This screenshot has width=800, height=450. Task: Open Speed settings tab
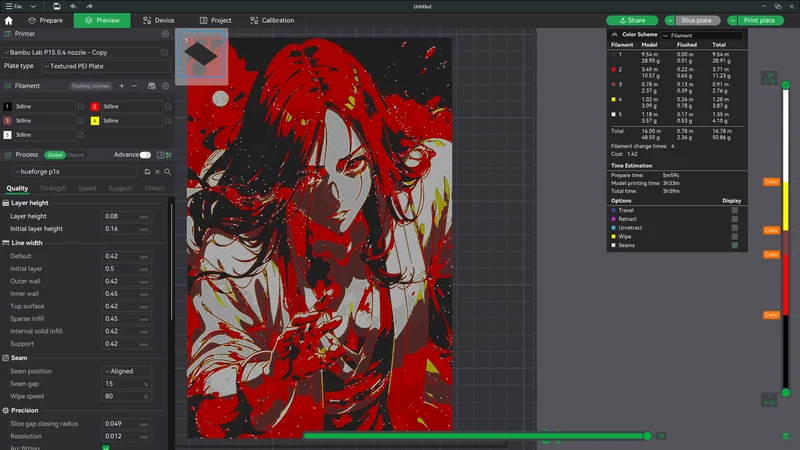click(87, 188)
